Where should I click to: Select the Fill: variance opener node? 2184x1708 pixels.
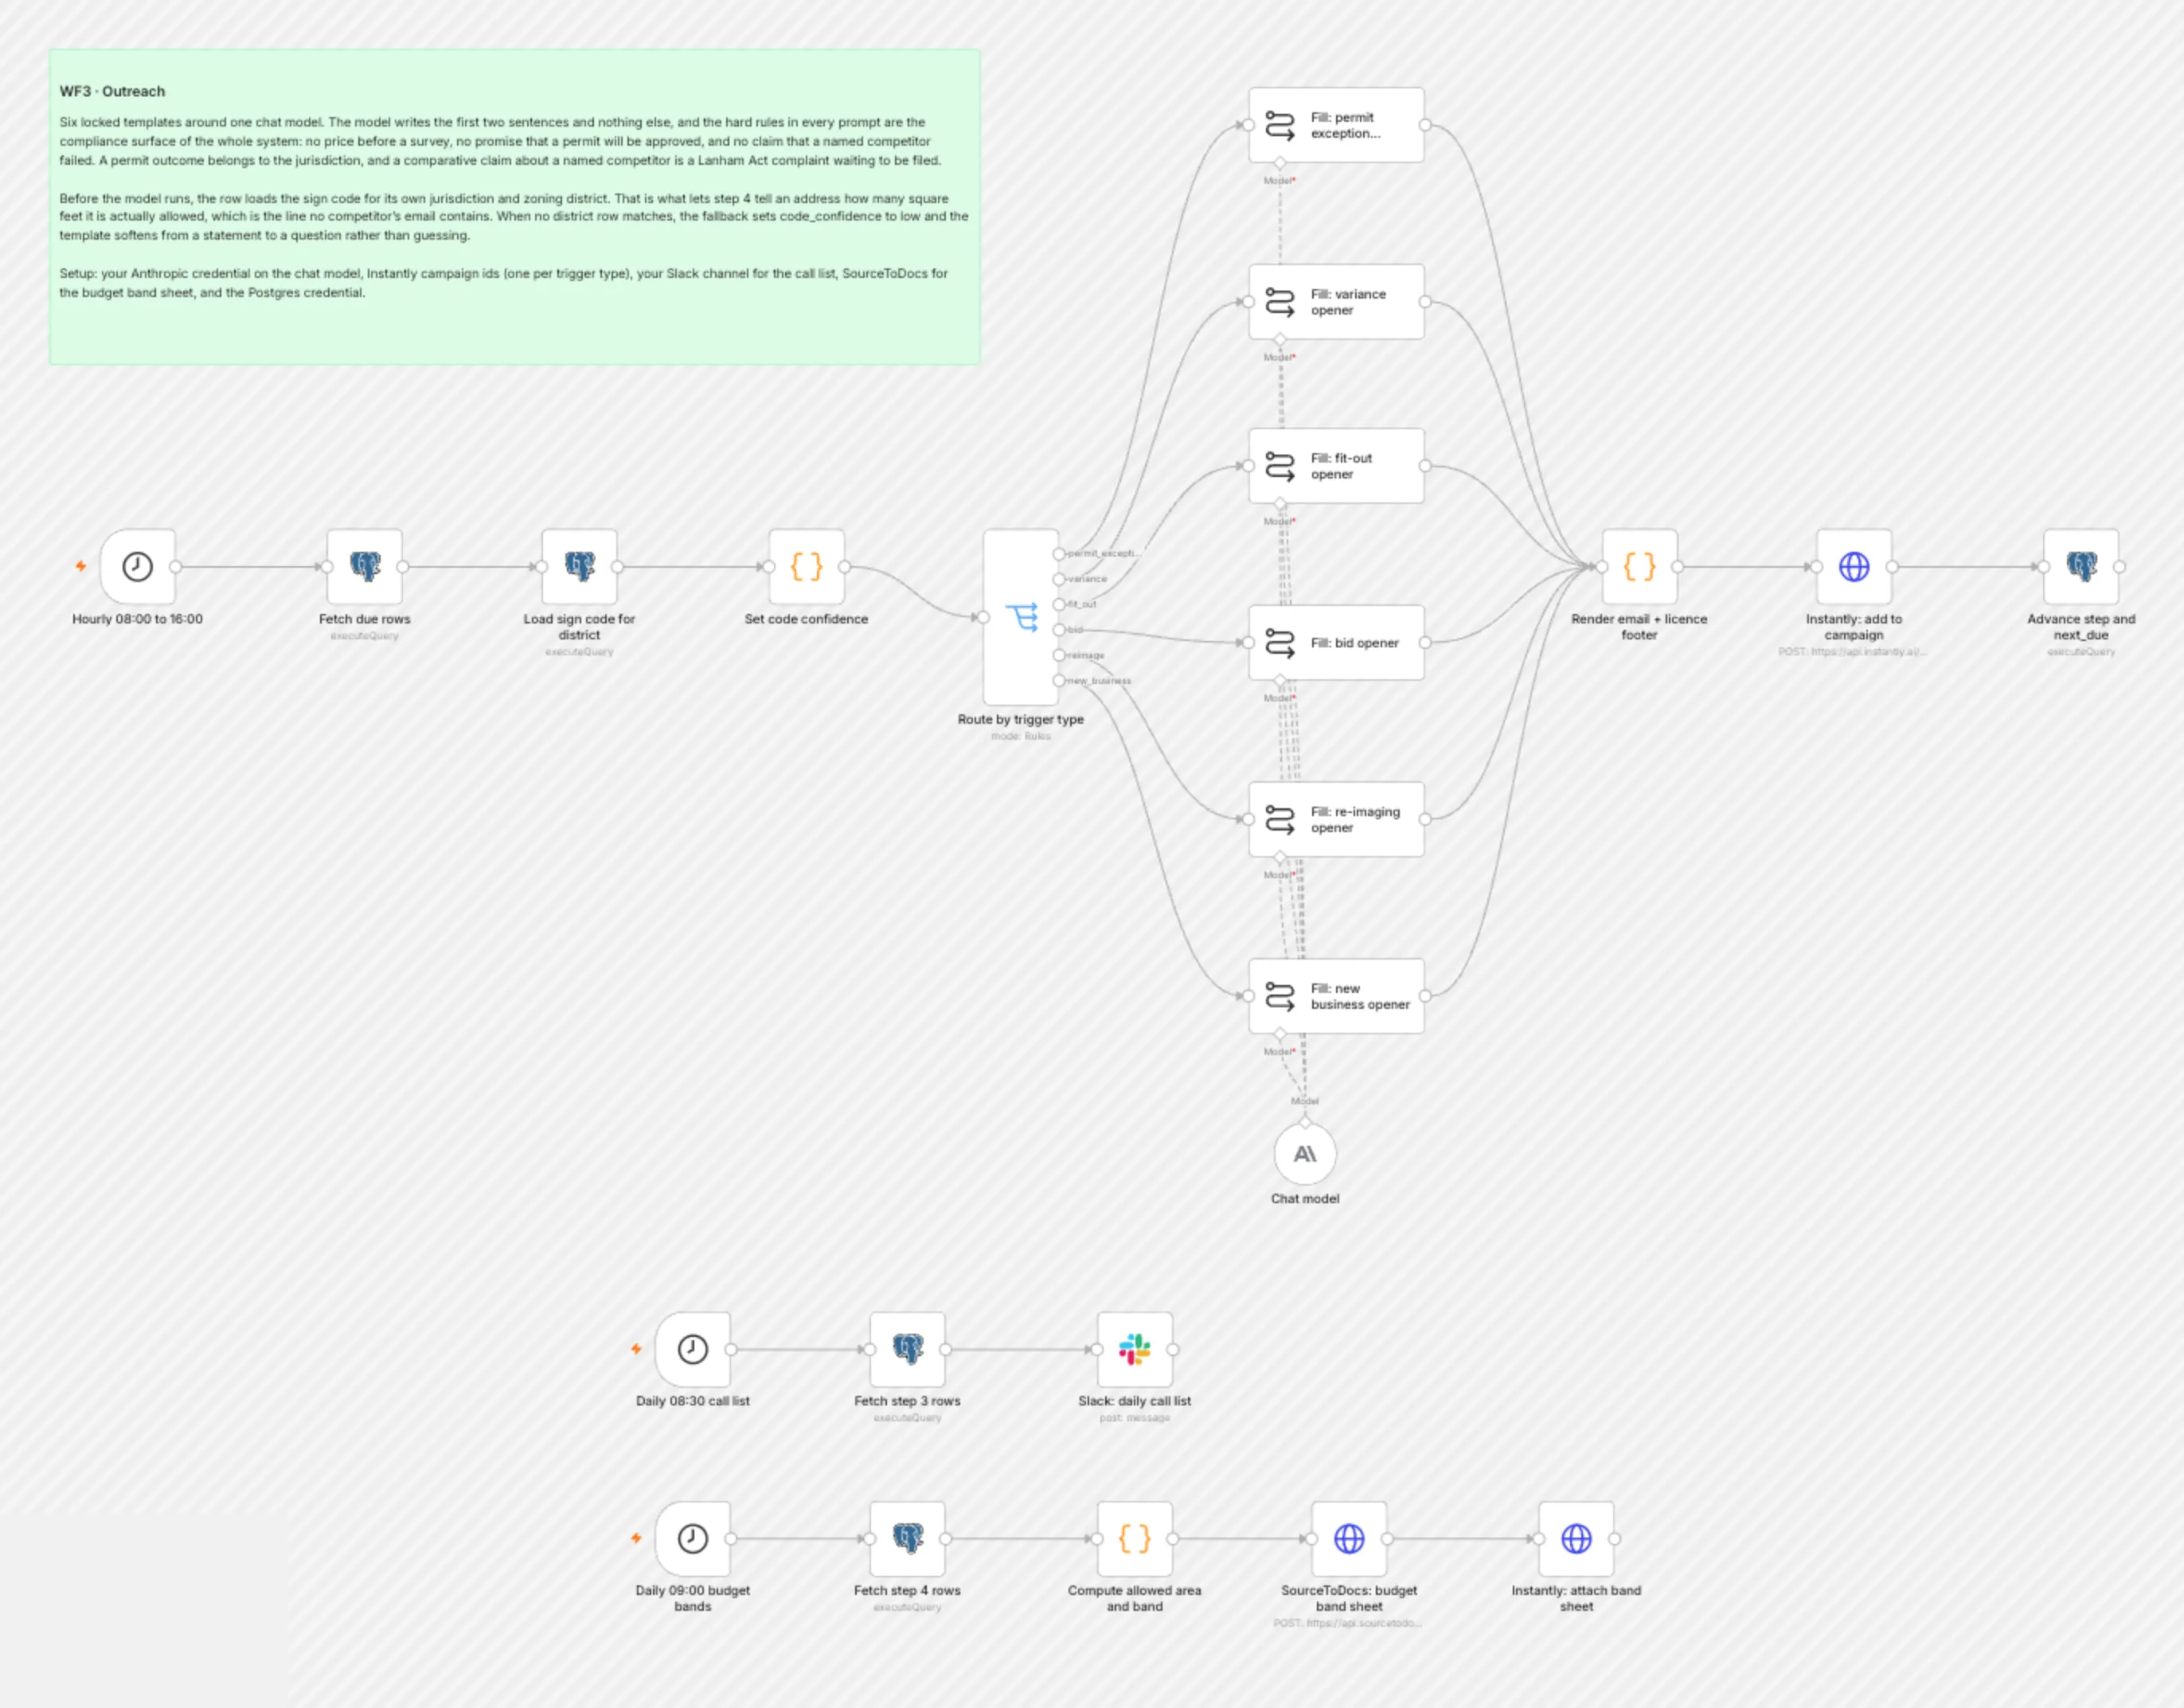click(x=1336, y=301)
